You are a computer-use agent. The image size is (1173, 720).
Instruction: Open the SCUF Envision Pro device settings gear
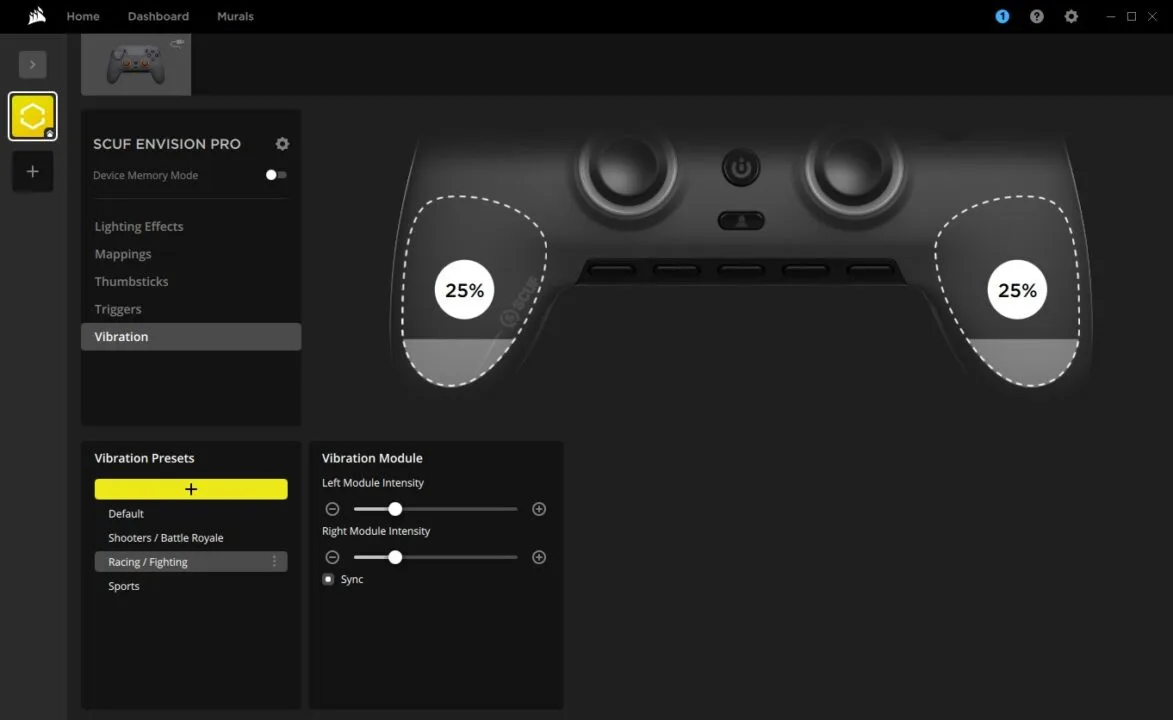282,144
